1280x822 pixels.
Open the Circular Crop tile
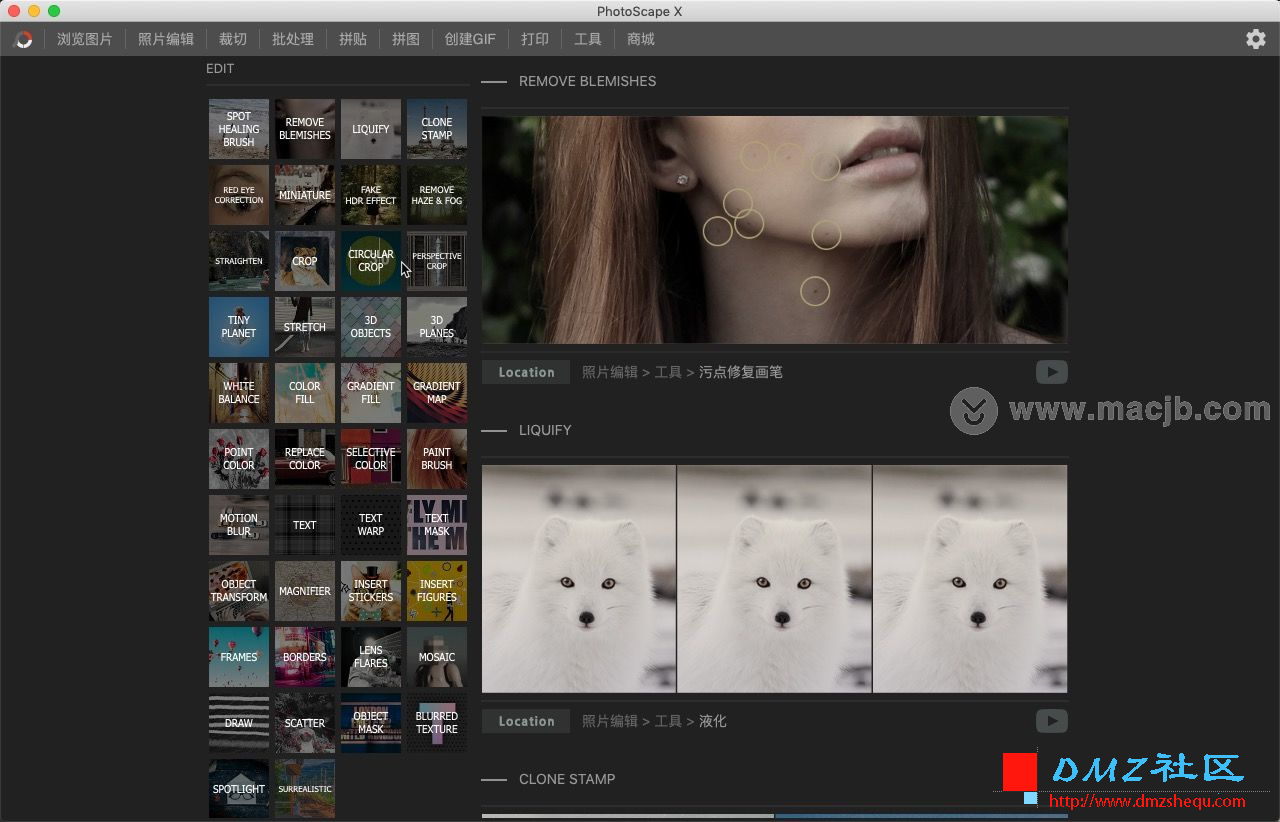(371, 261)
